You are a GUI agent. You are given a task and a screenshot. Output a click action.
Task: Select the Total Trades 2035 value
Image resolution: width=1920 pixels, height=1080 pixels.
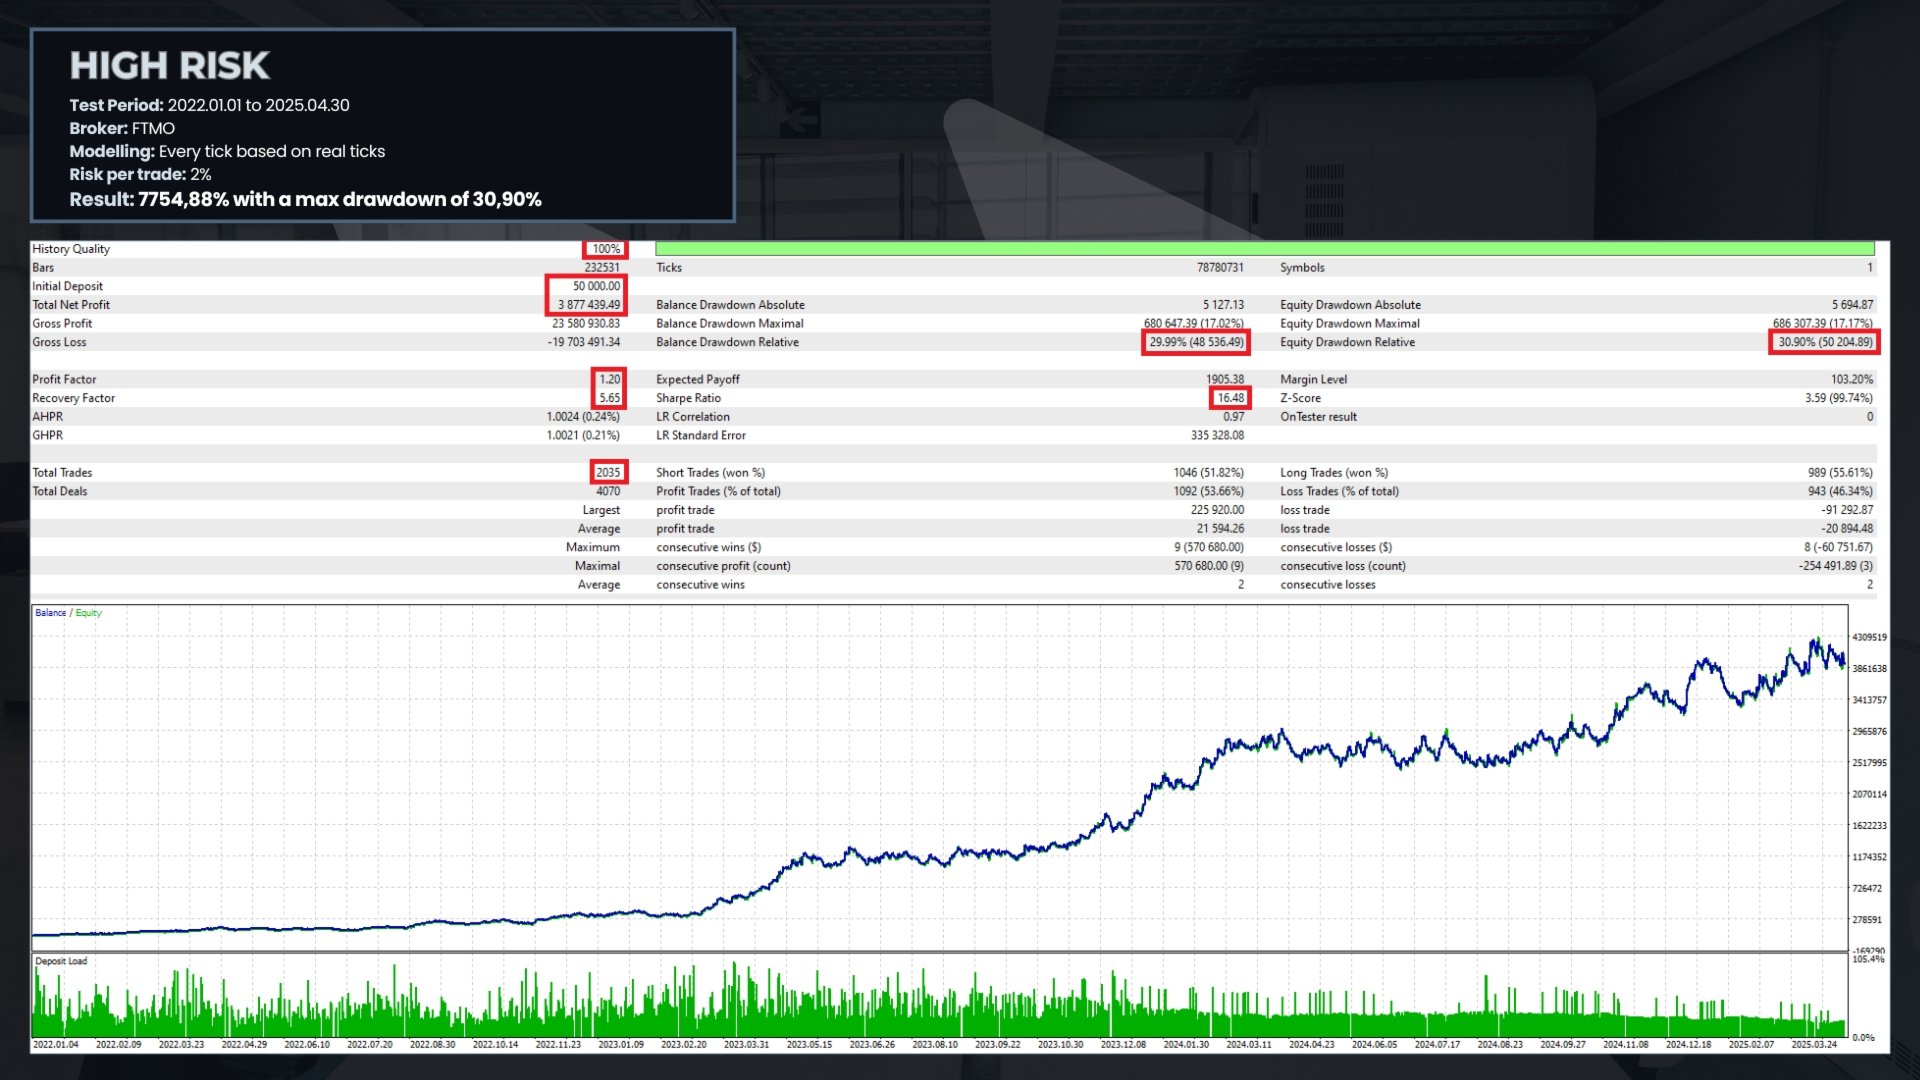tap(608, 473)
